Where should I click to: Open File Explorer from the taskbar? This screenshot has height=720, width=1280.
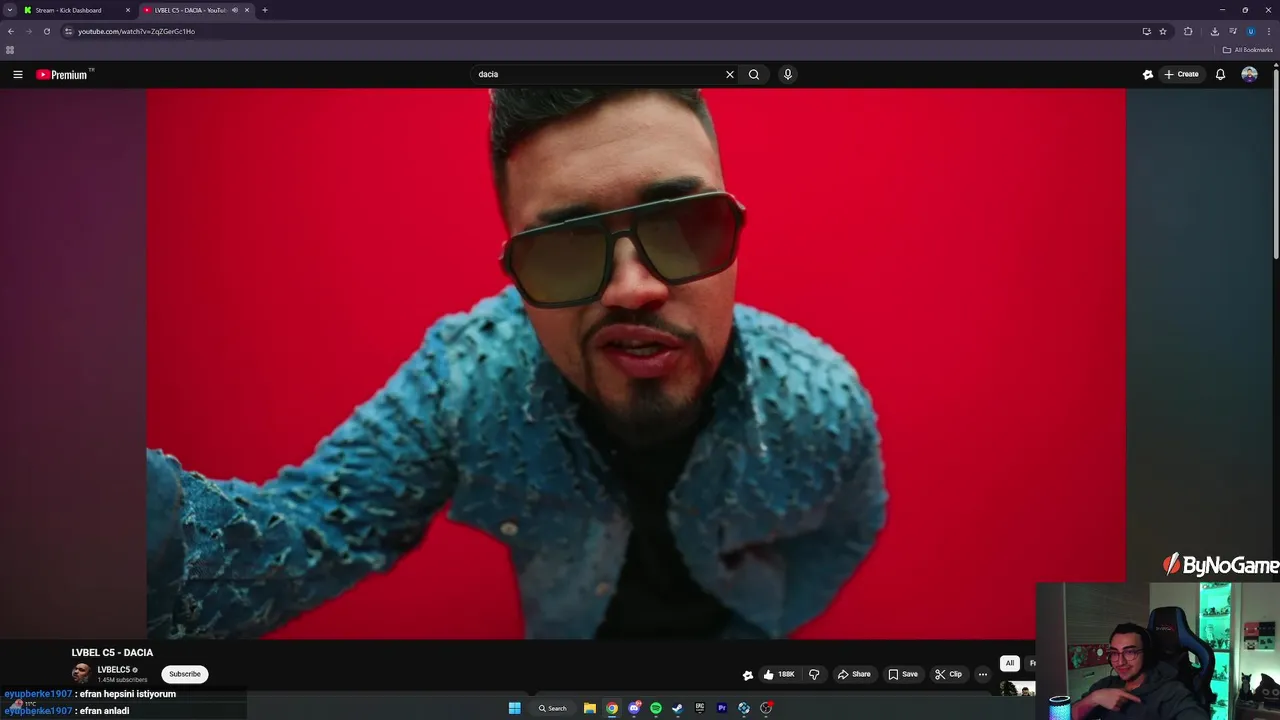pyautogui.click(x=590, y=708)
